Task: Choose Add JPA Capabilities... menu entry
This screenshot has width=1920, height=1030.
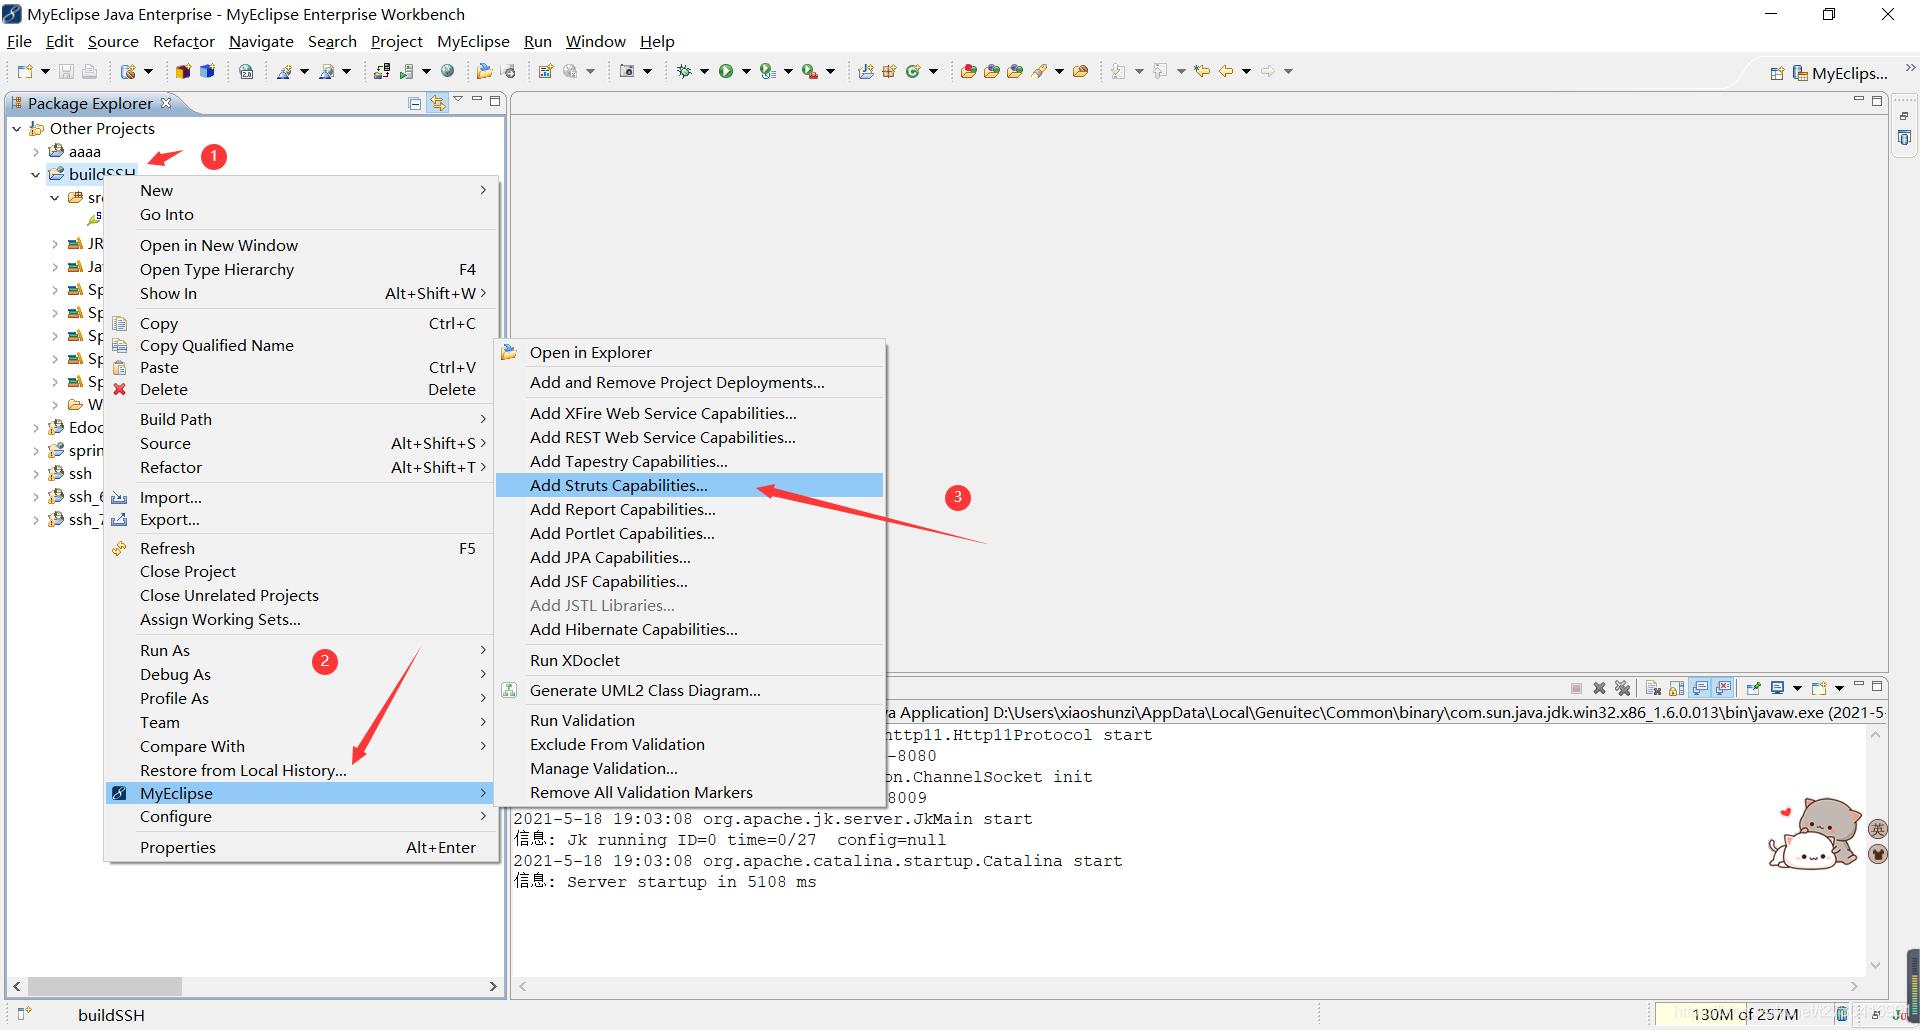Action: coord(689,557)
